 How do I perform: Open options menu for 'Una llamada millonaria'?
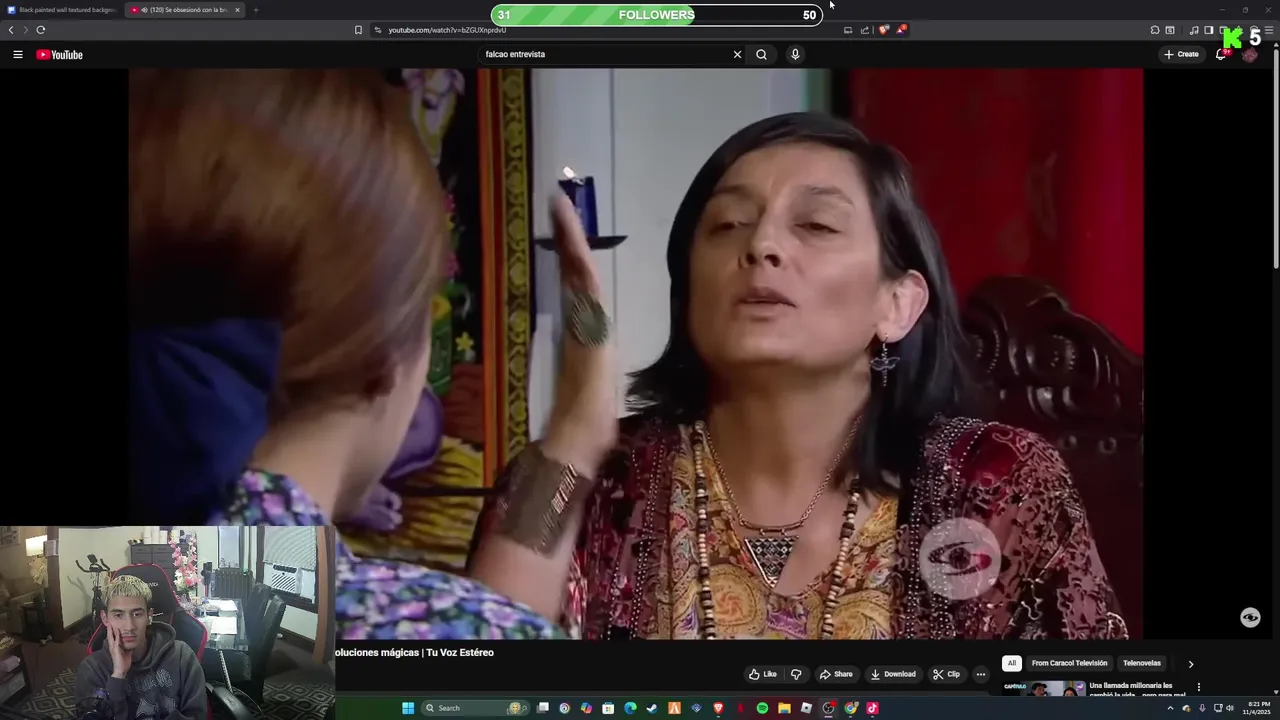pos(1198,687)
